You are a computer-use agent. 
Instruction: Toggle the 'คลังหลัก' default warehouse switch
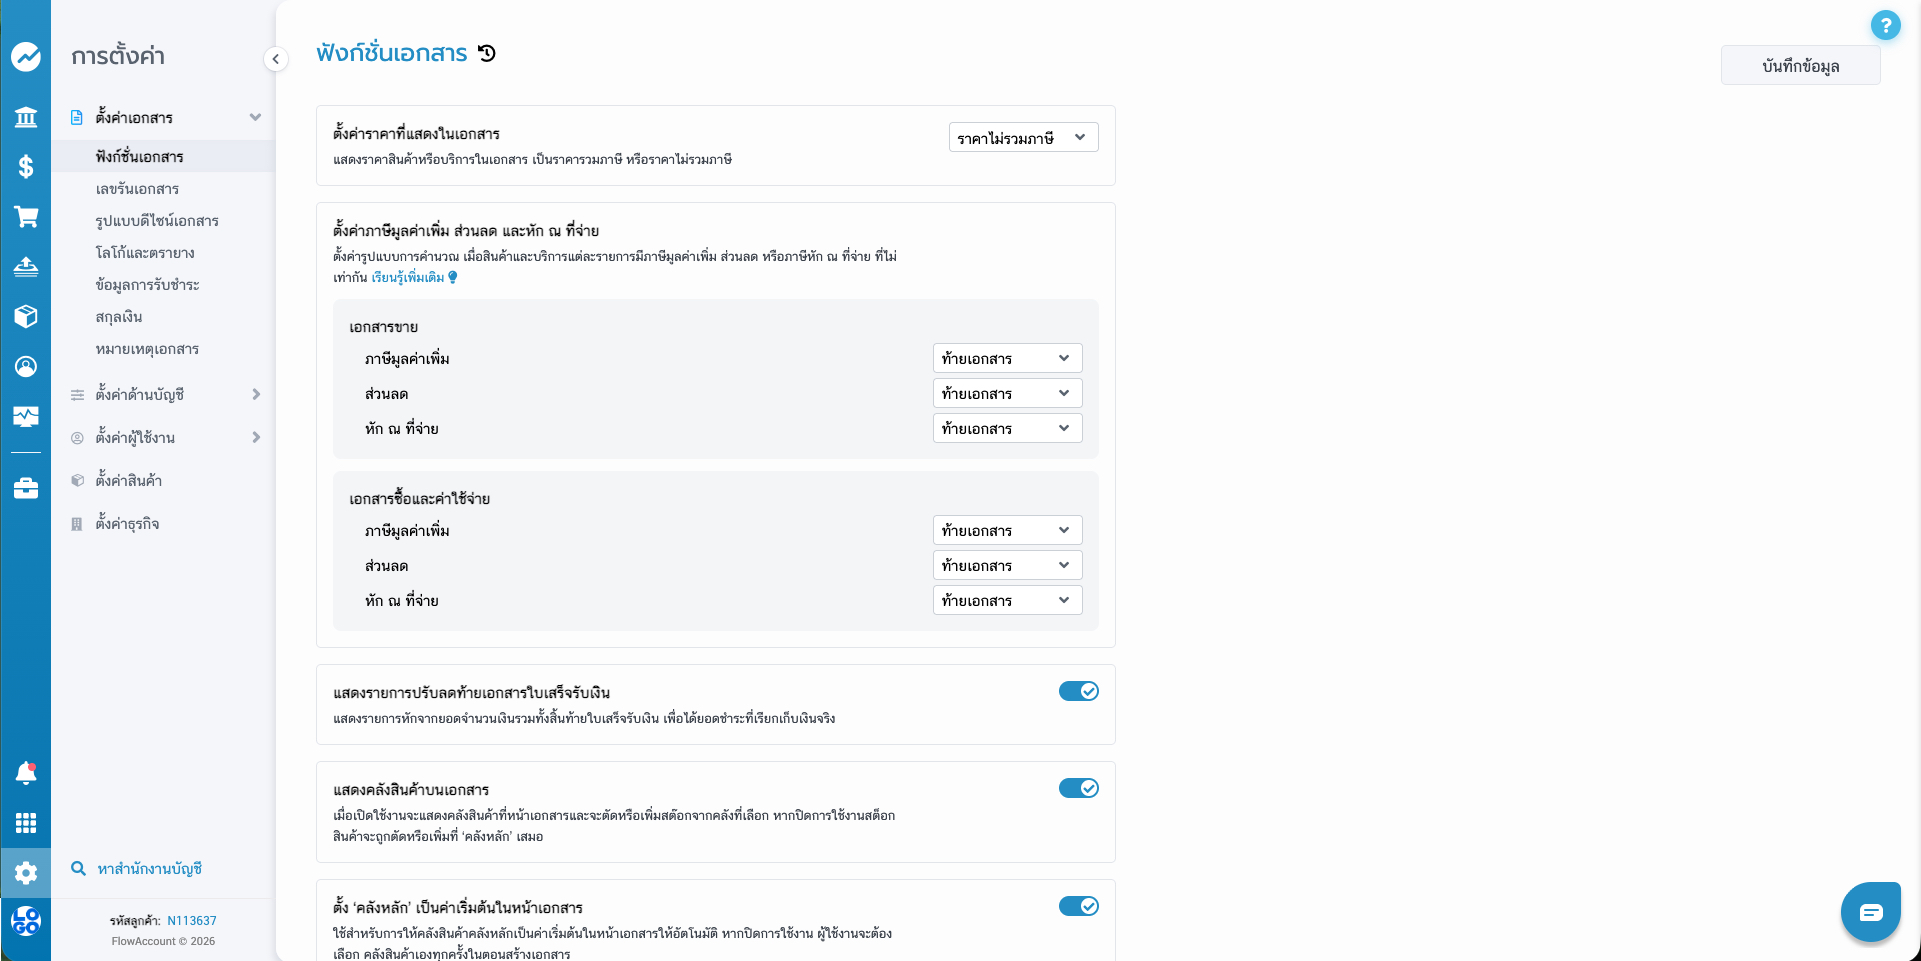click(1078, 906)
